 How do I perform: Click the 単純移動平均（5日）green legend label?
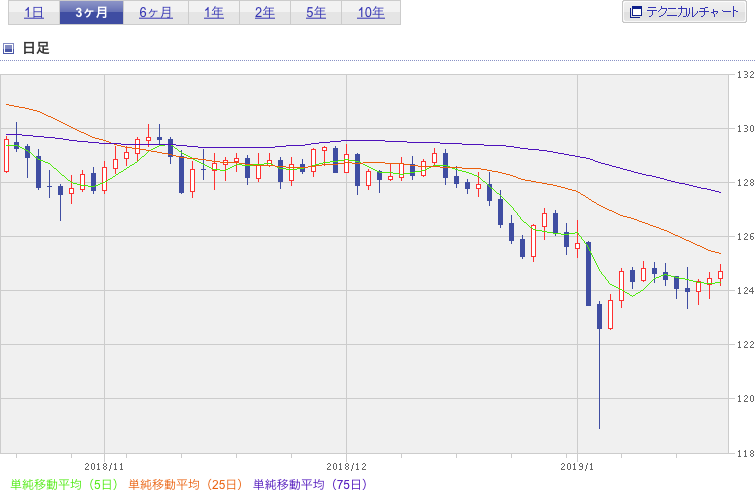click(64, 484)
